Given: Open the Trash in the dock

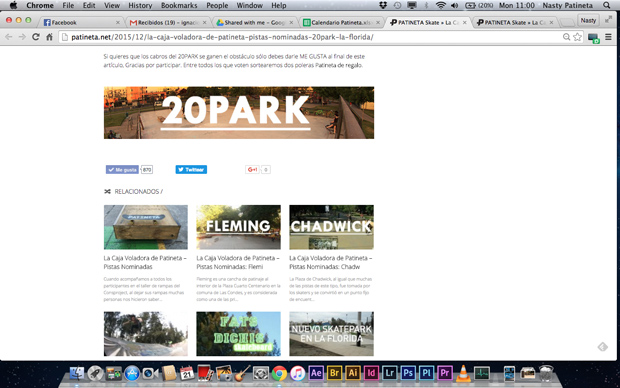Looking at the screenshot, I should coord(546,373).
